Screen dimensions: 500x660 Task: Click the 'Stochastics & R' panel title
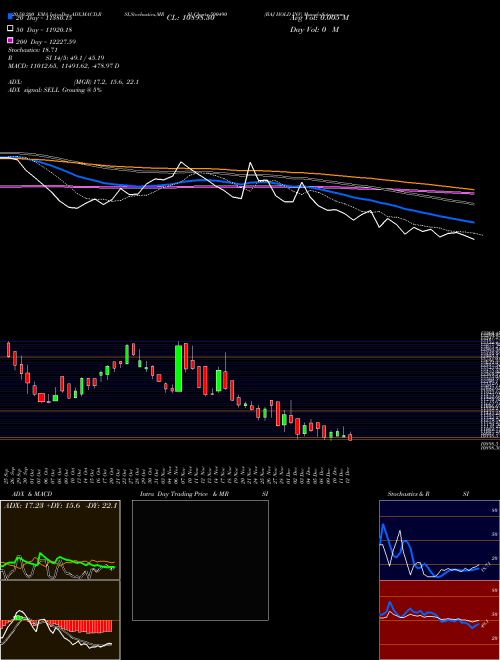tap(408, 494)
